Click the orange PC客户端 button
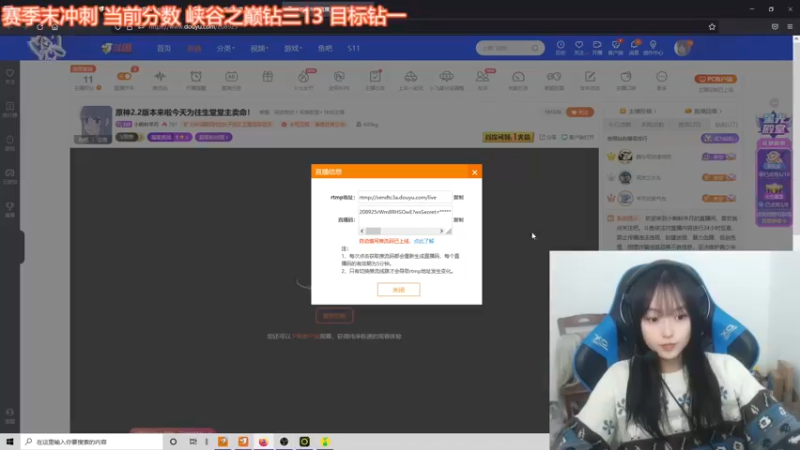The image size is (800, 450). pos(715,79)
